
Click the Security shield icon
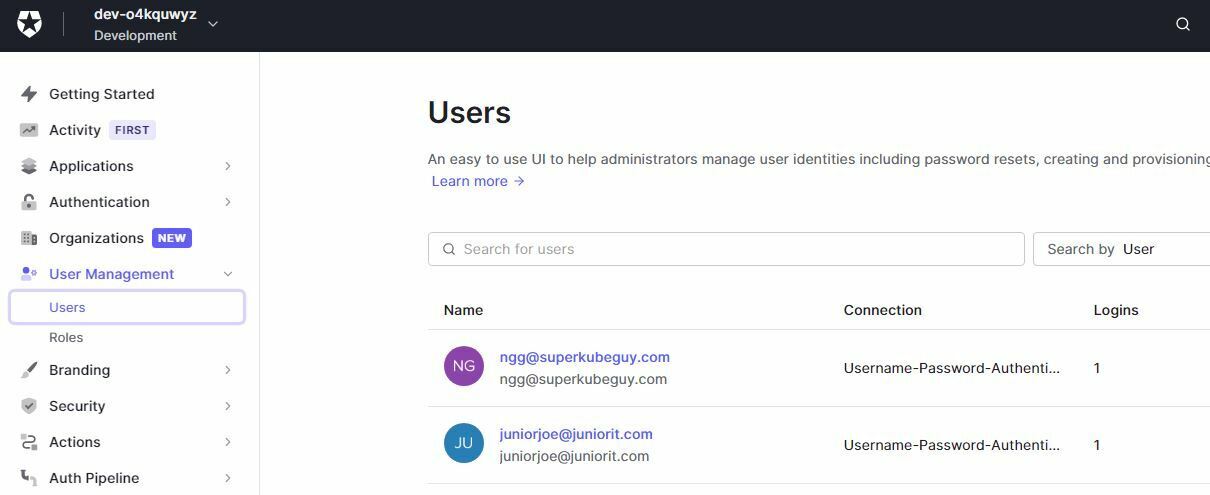[29, 406]
